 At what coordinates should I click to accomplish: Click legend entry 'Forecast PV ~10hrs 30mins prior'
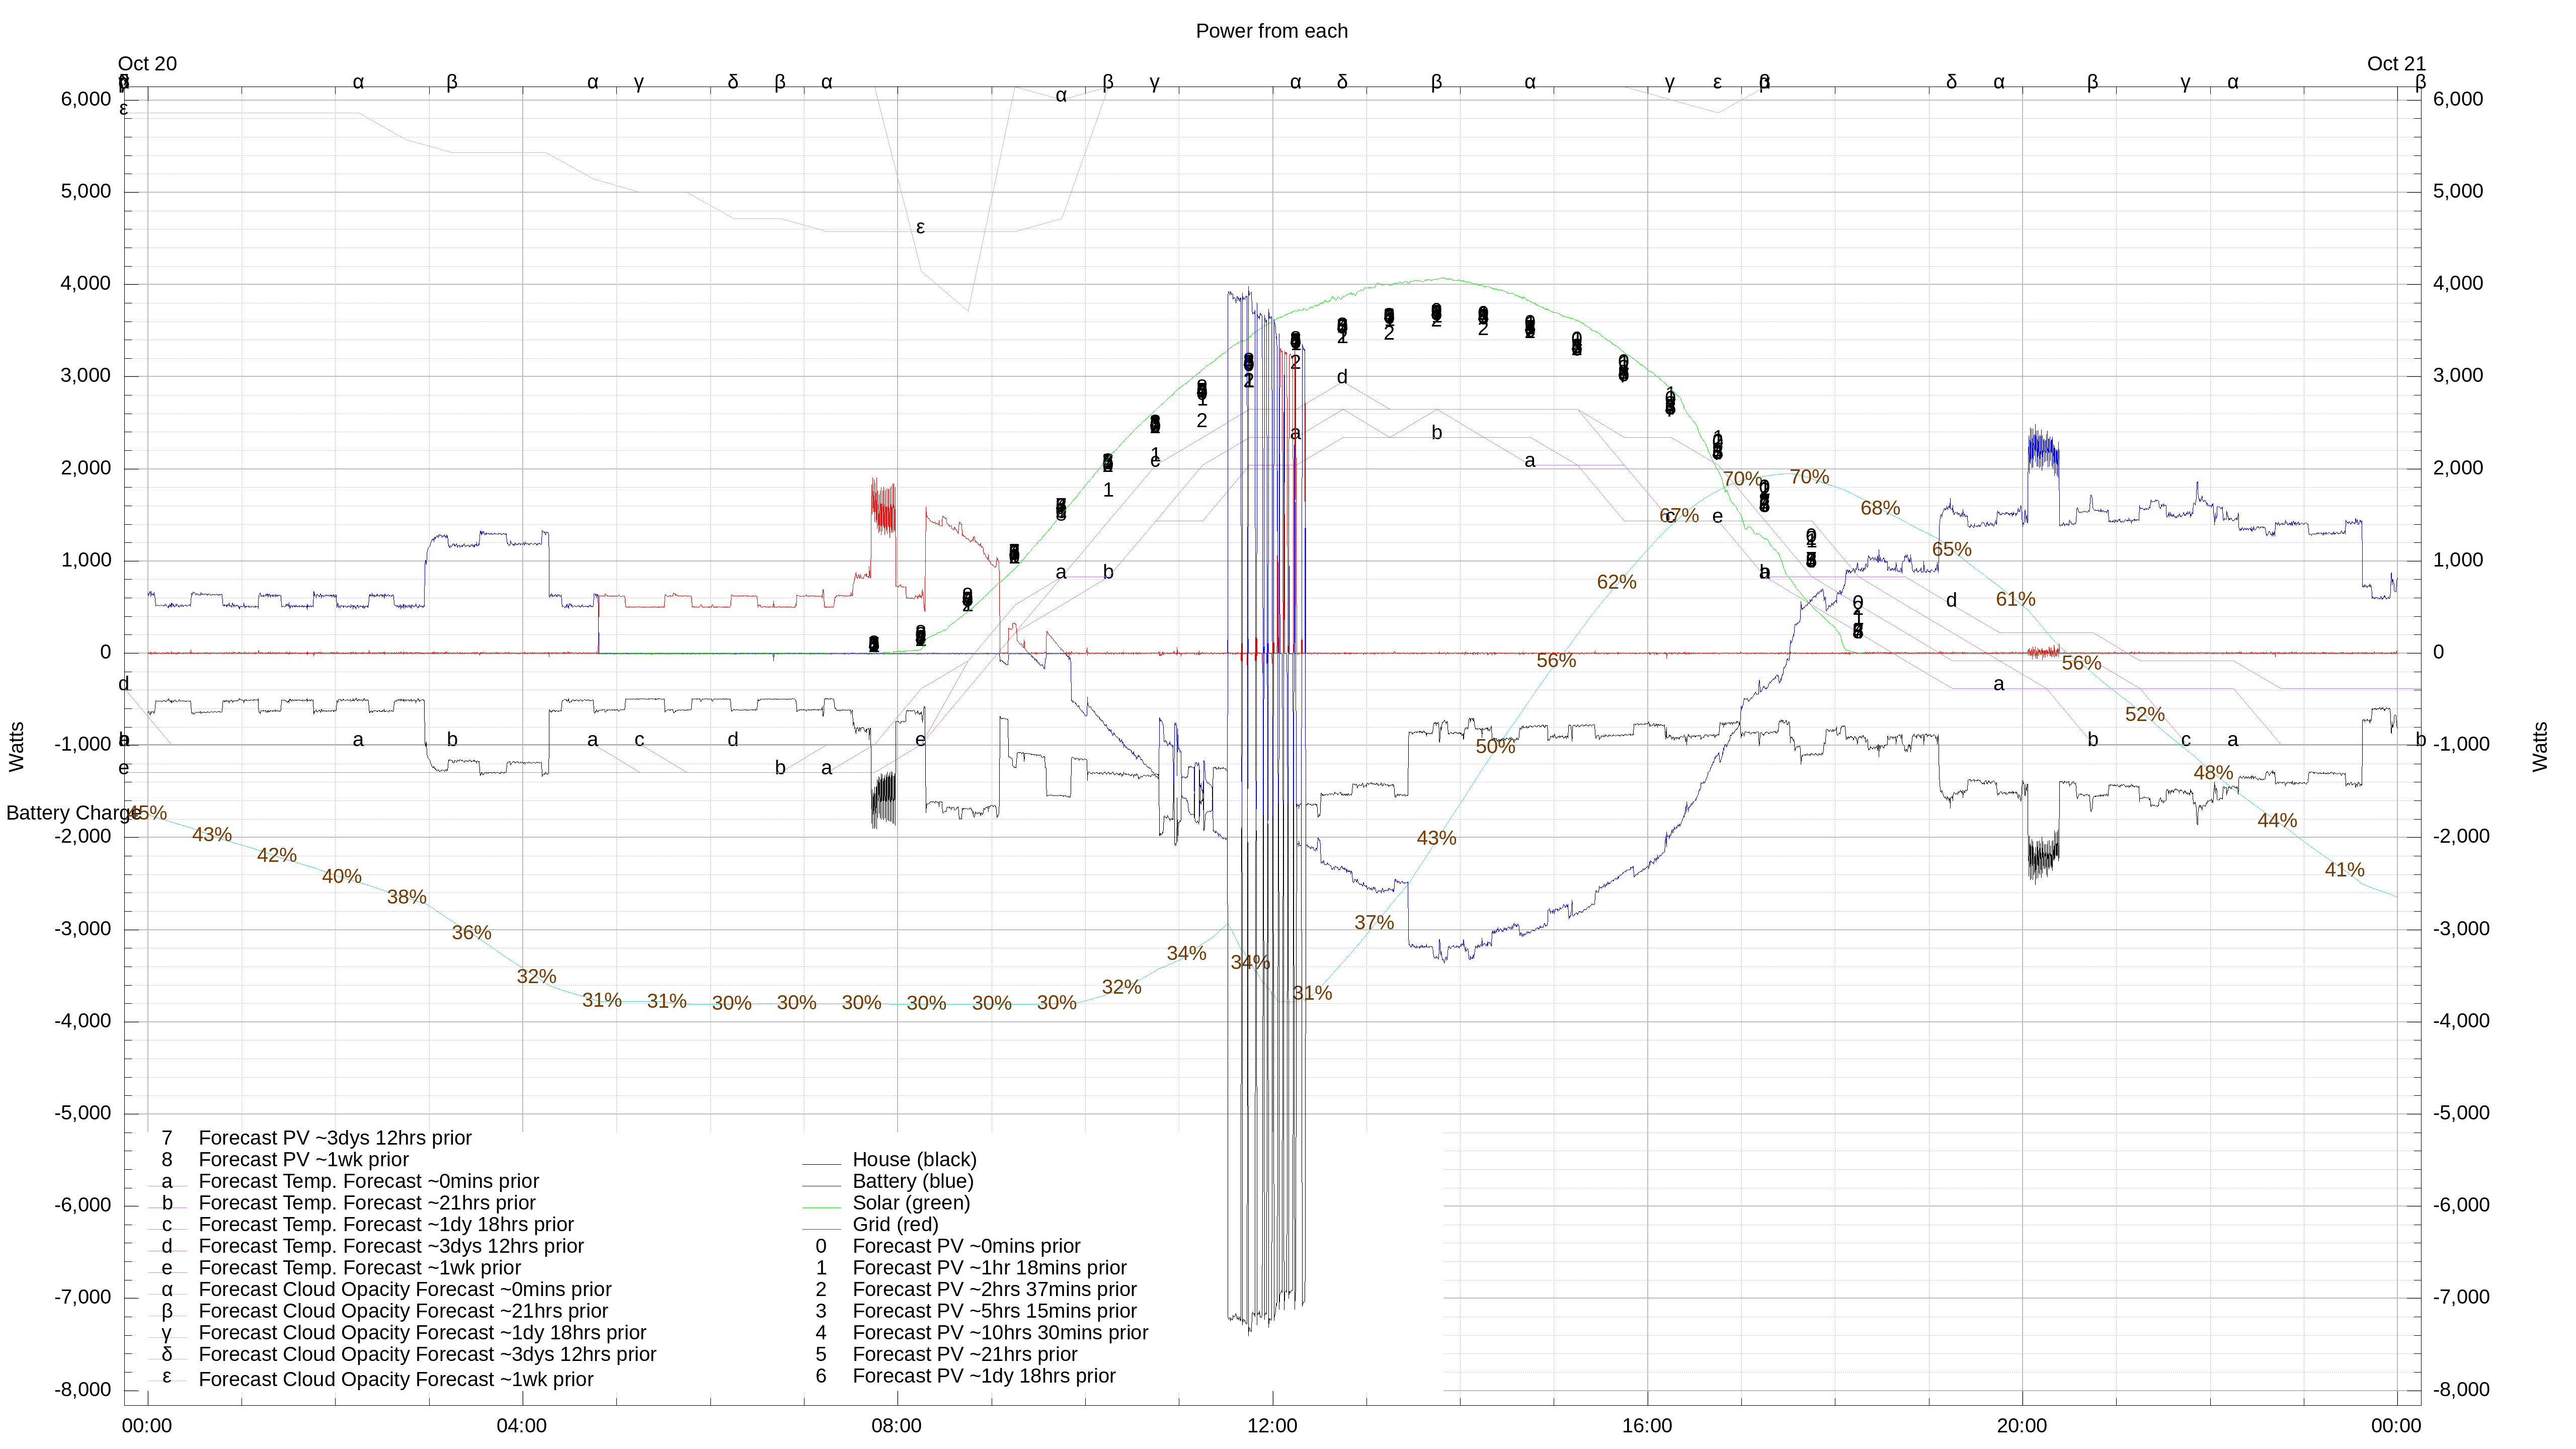click(x=1000, y=1333)
